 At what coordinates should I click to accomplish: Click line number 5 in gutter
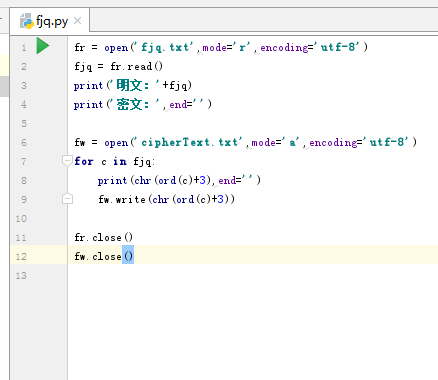[x=24, y=124]
